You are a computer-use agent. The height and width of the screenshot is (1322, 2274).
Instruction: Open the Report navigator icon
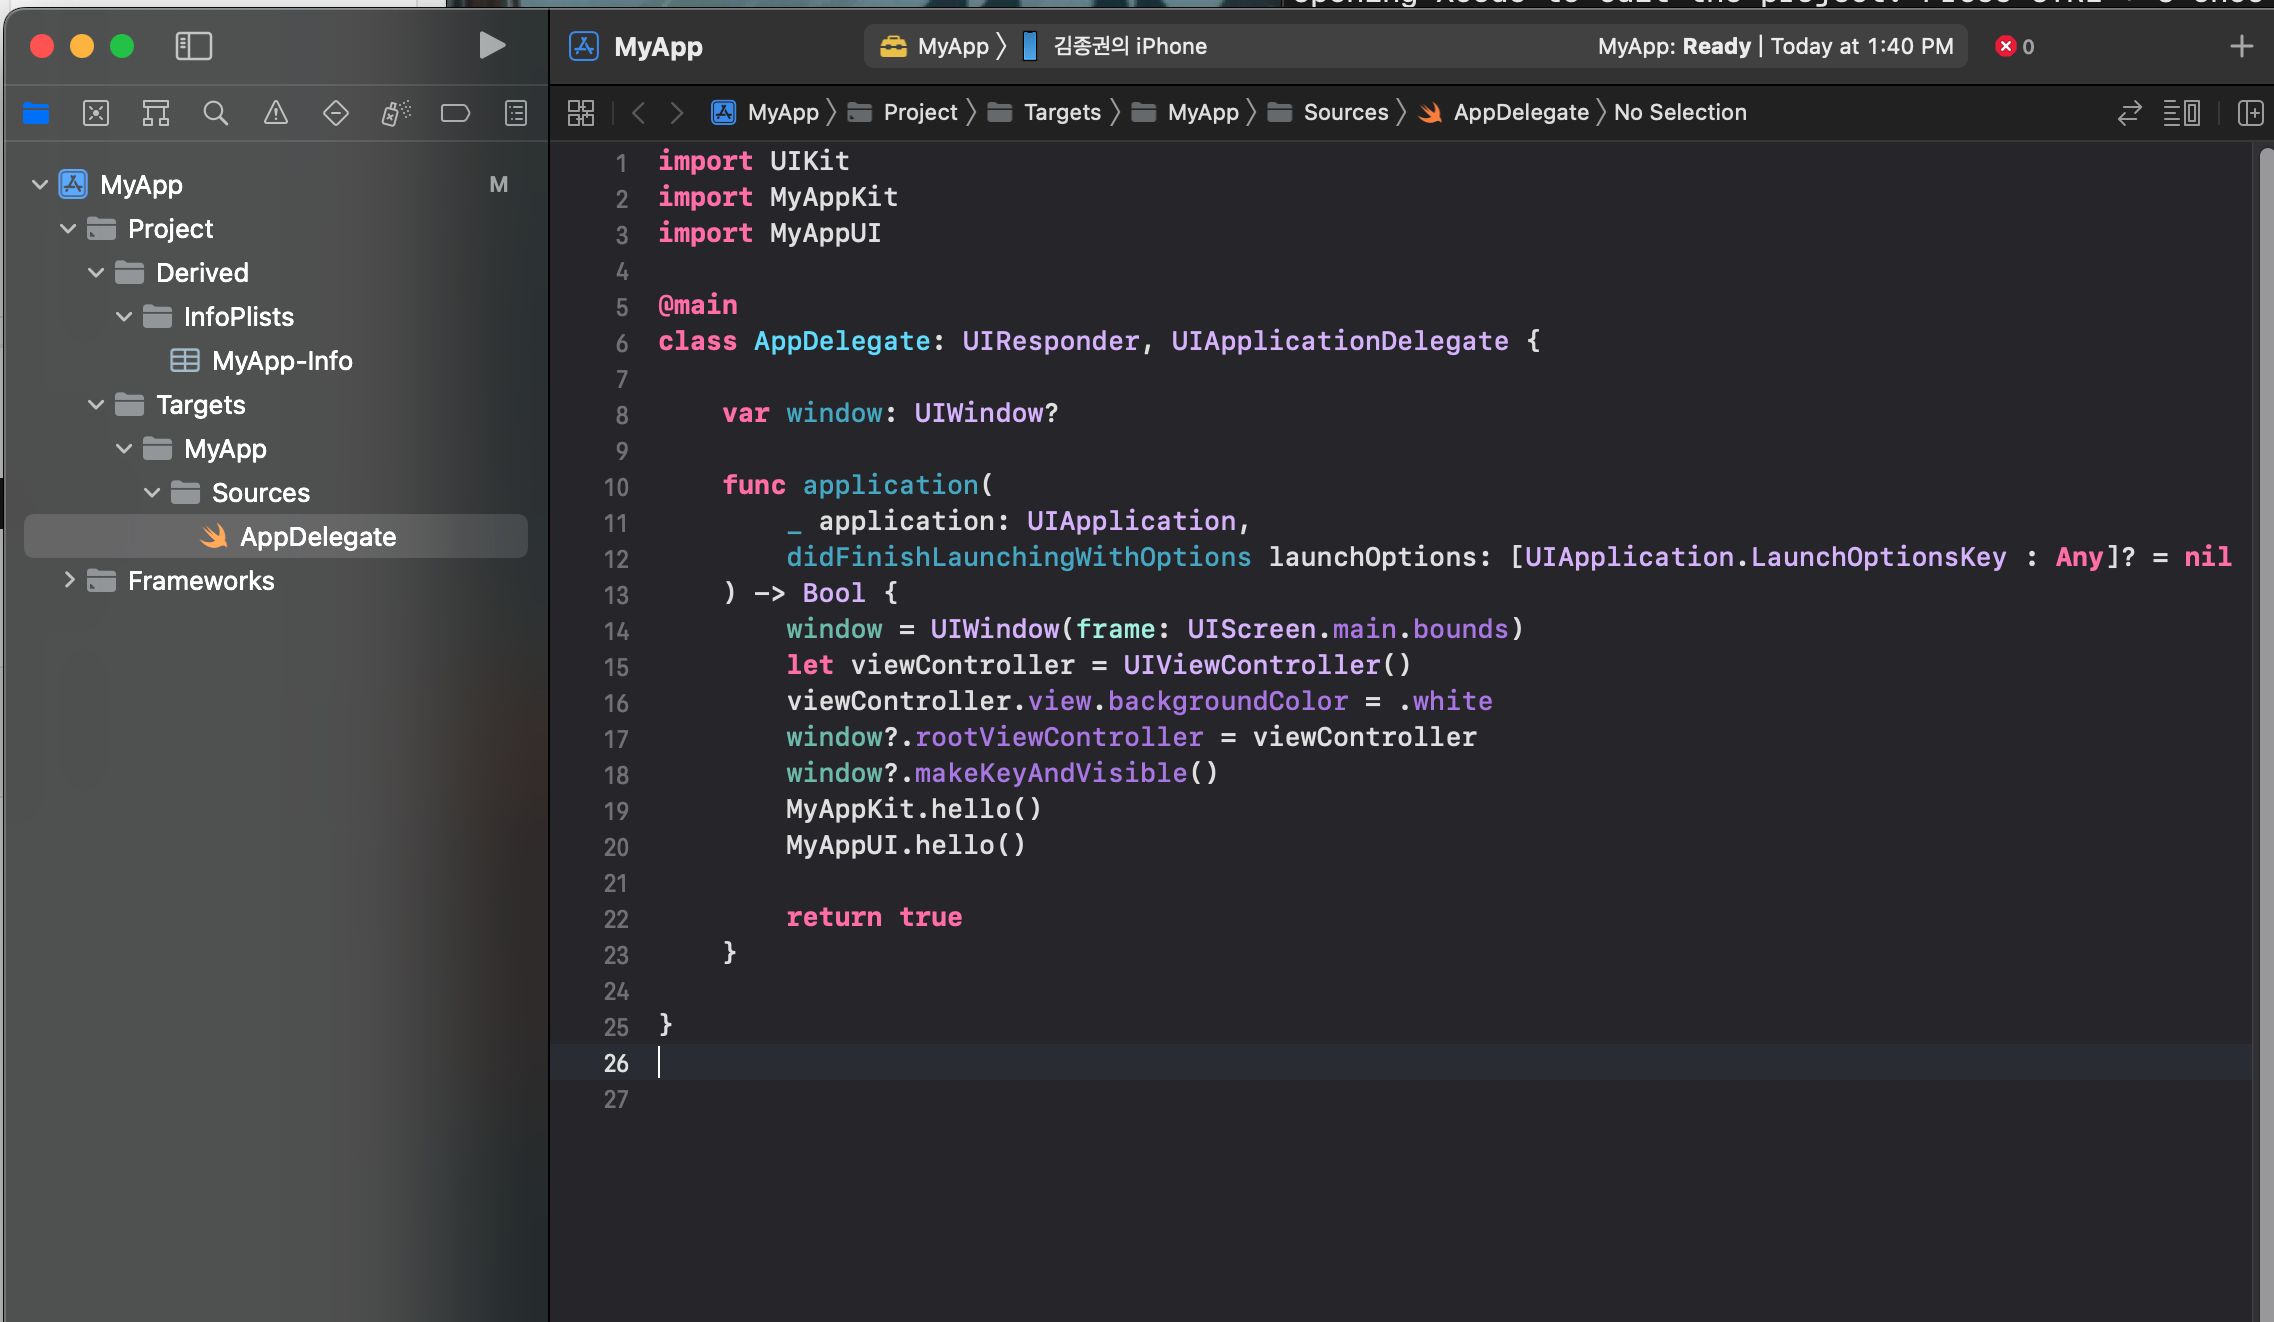pos(516,113)
